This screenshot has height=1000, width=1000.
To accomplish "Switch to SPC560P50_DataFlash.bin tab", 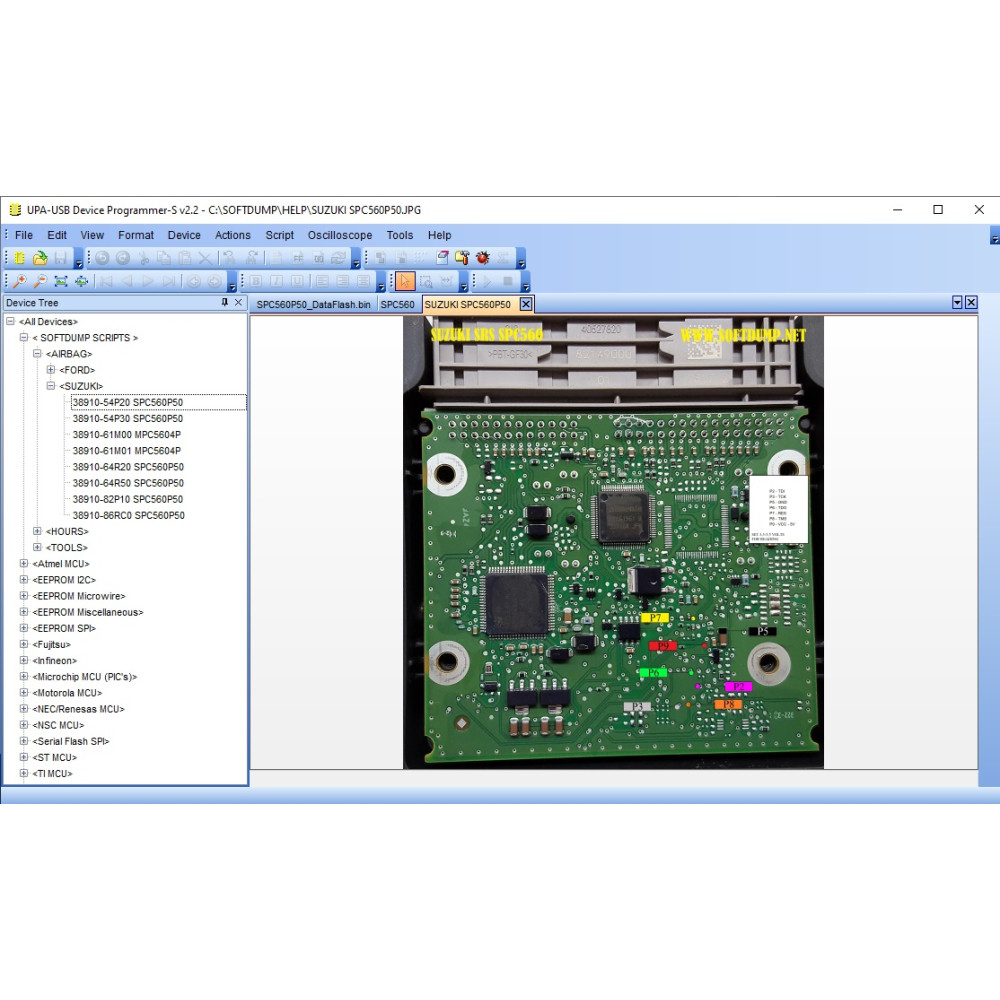I will pyautogui.click(x=313, y=305).
